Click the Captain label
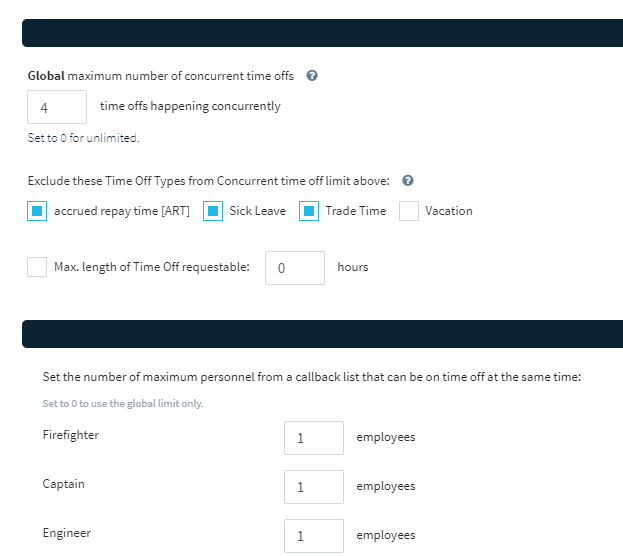 pos(64,484)
